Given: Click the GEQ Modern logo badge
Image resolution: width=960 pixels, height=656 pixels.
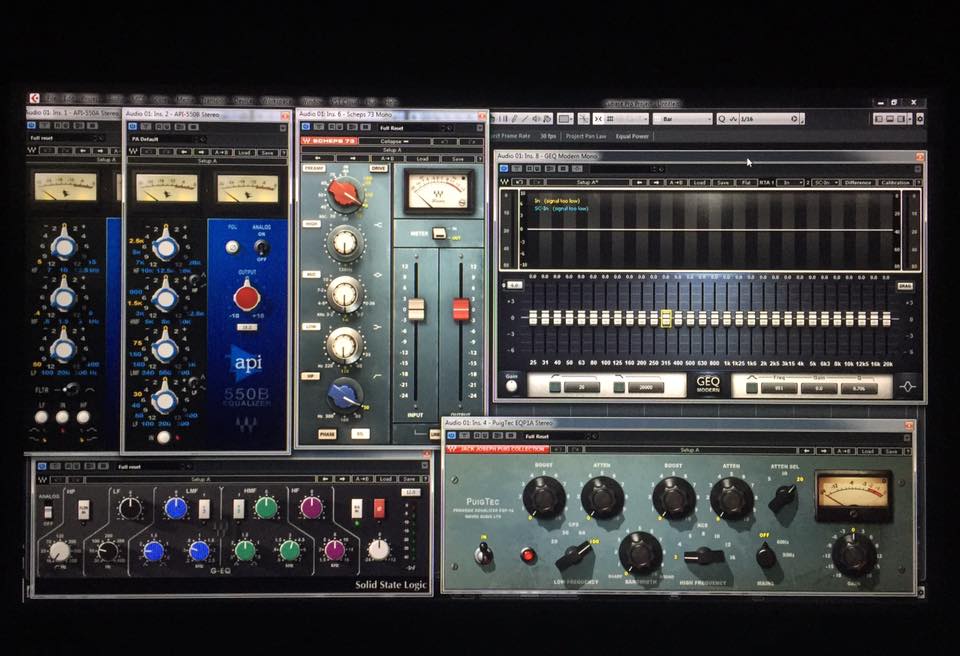Looking at the screenshot, I should 708,383.
